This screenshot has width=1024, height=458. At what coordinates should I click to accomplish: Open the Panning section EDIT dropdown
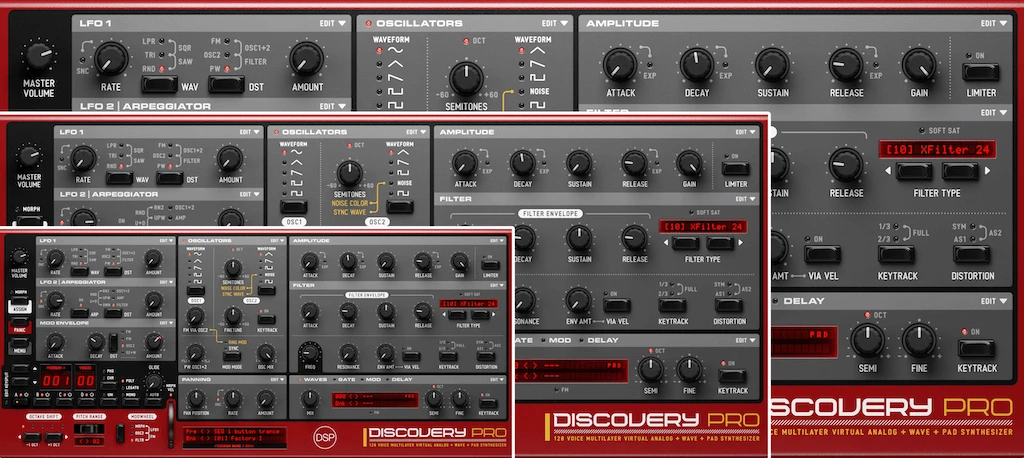coord(276,378)
